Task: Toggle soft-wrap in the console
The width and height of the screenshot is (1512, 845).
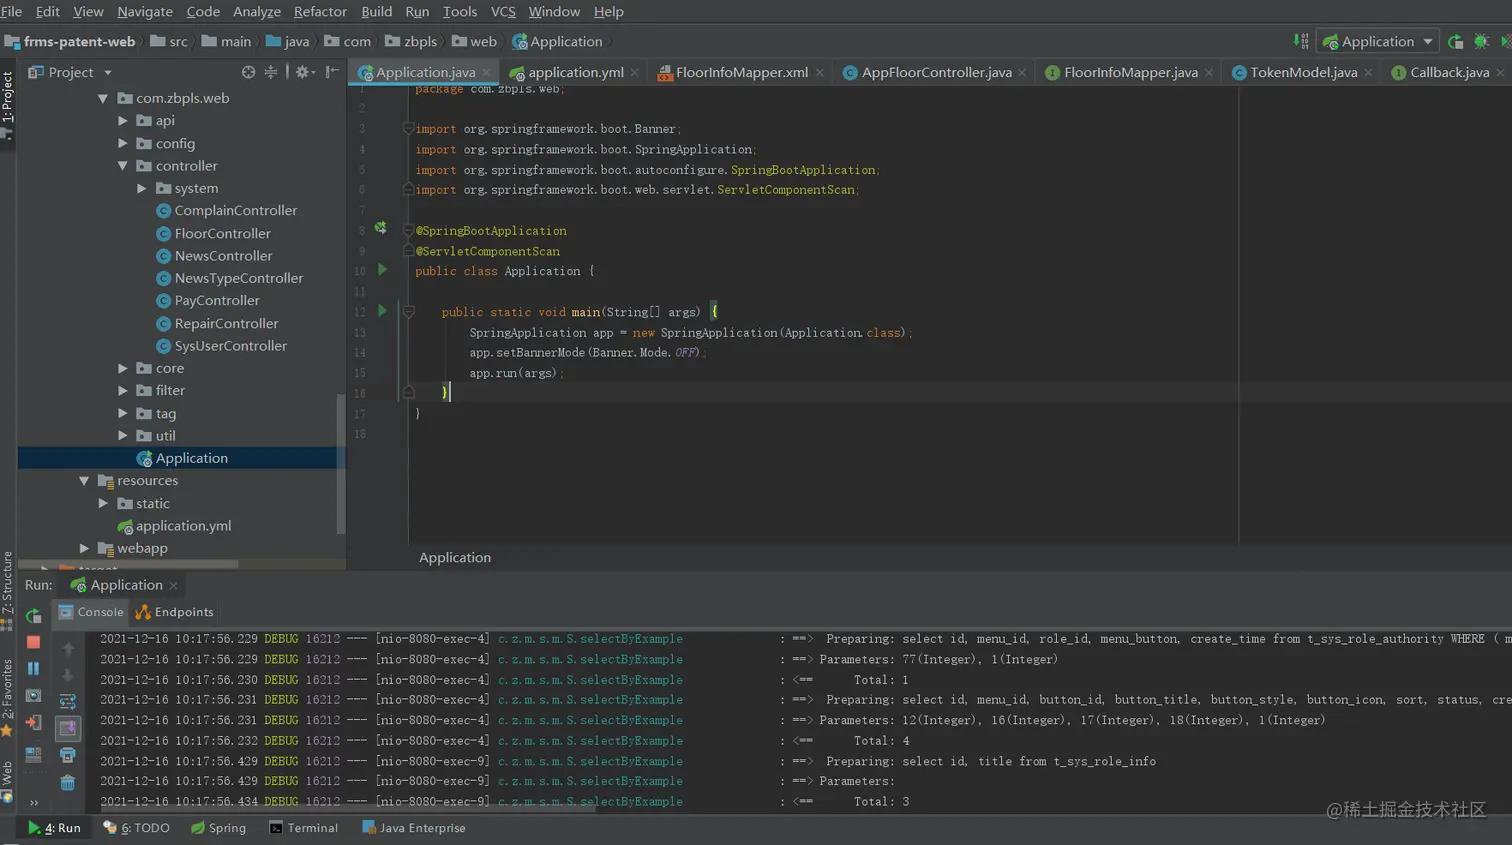Action: pos(68,702)
